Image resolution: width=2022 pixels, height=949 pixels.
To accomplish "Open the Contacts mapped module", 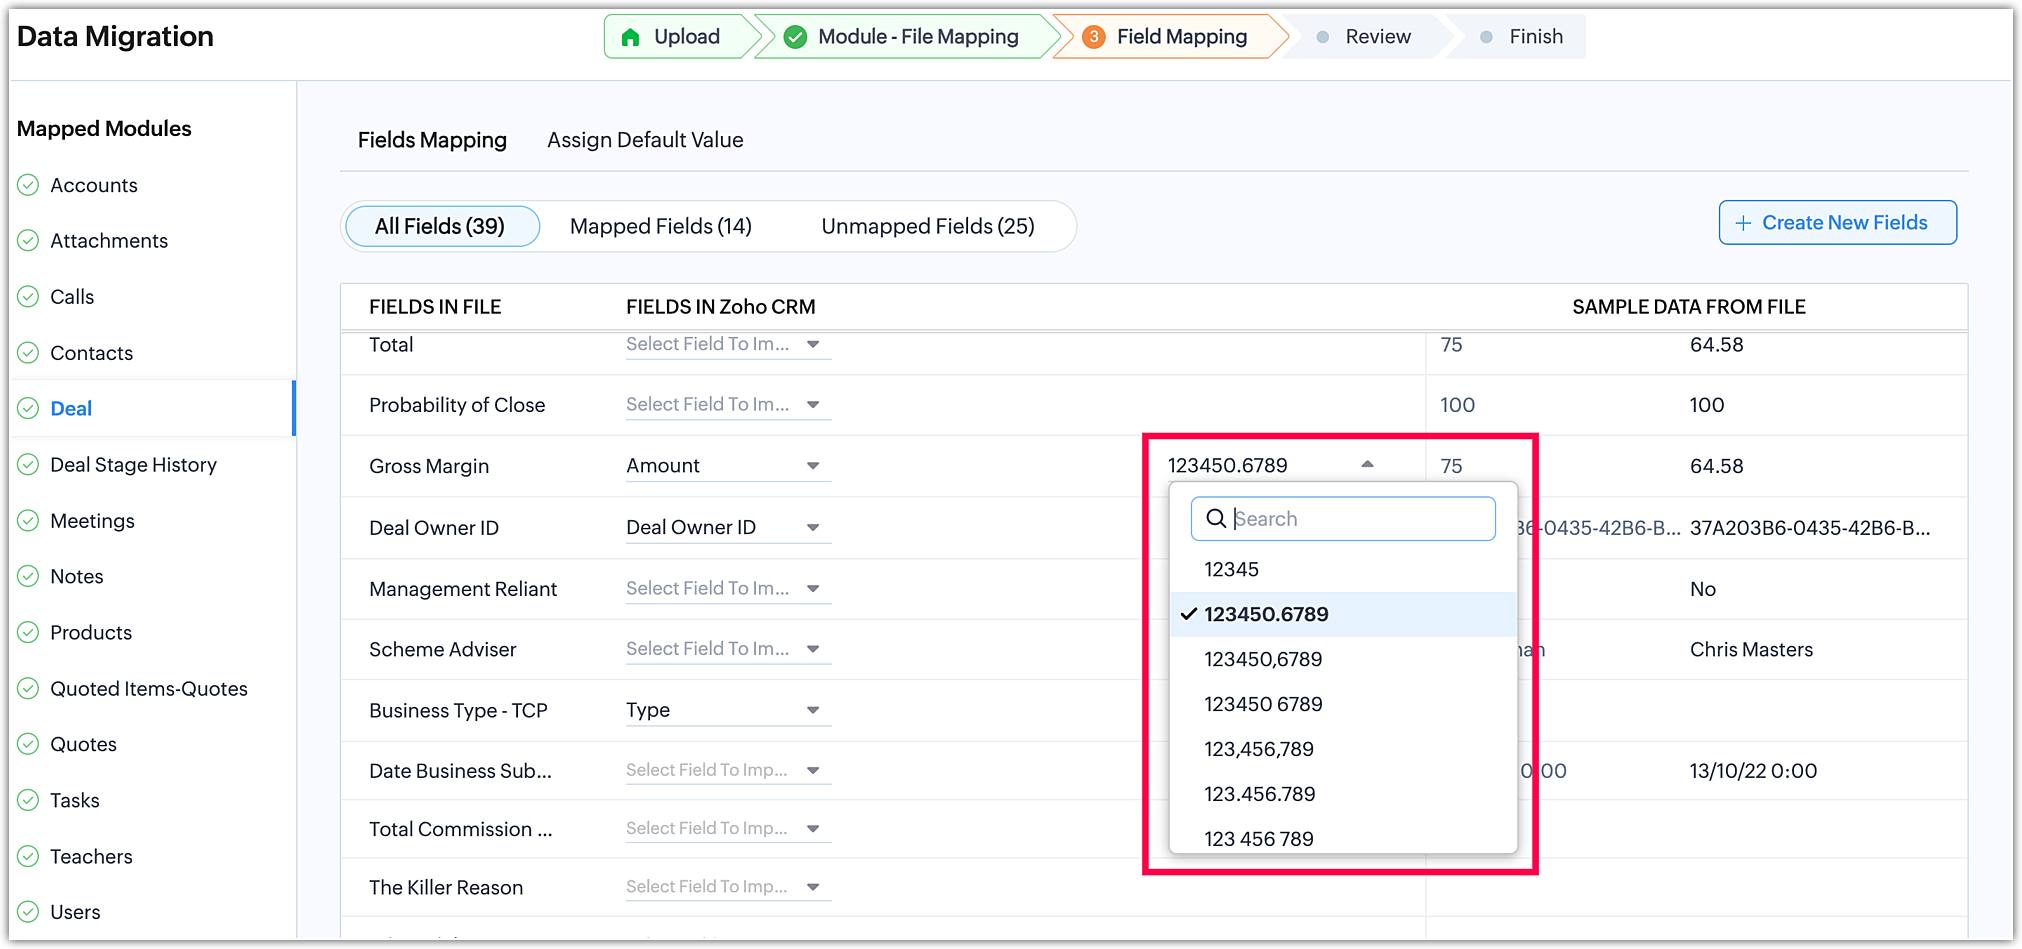I will (91, 353).
